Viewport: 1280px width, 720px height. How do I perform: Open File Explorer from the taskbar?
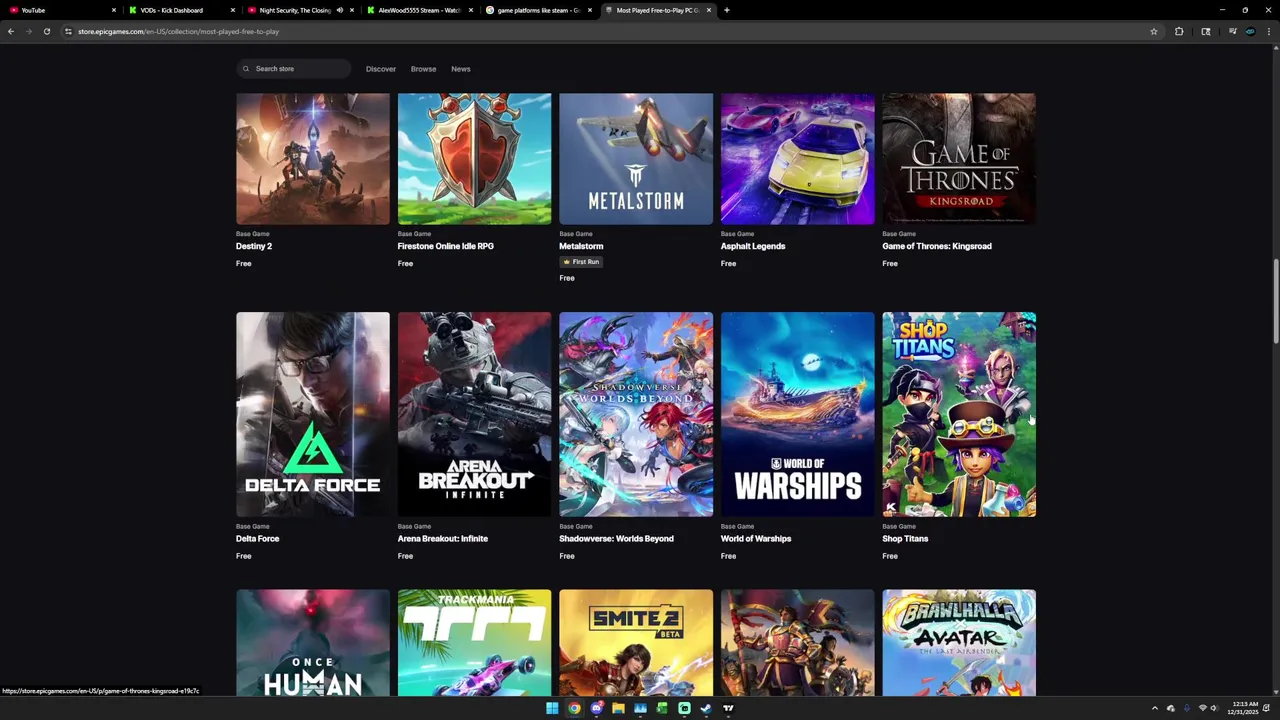coord(618,708)
